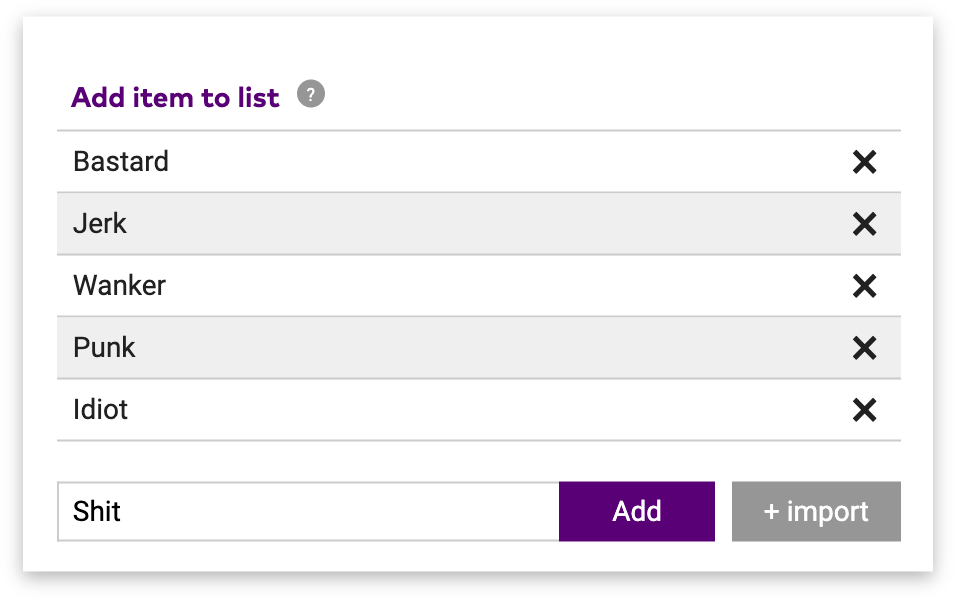
Task: Click the 'Idiot' label text
Action: point(100,410)
